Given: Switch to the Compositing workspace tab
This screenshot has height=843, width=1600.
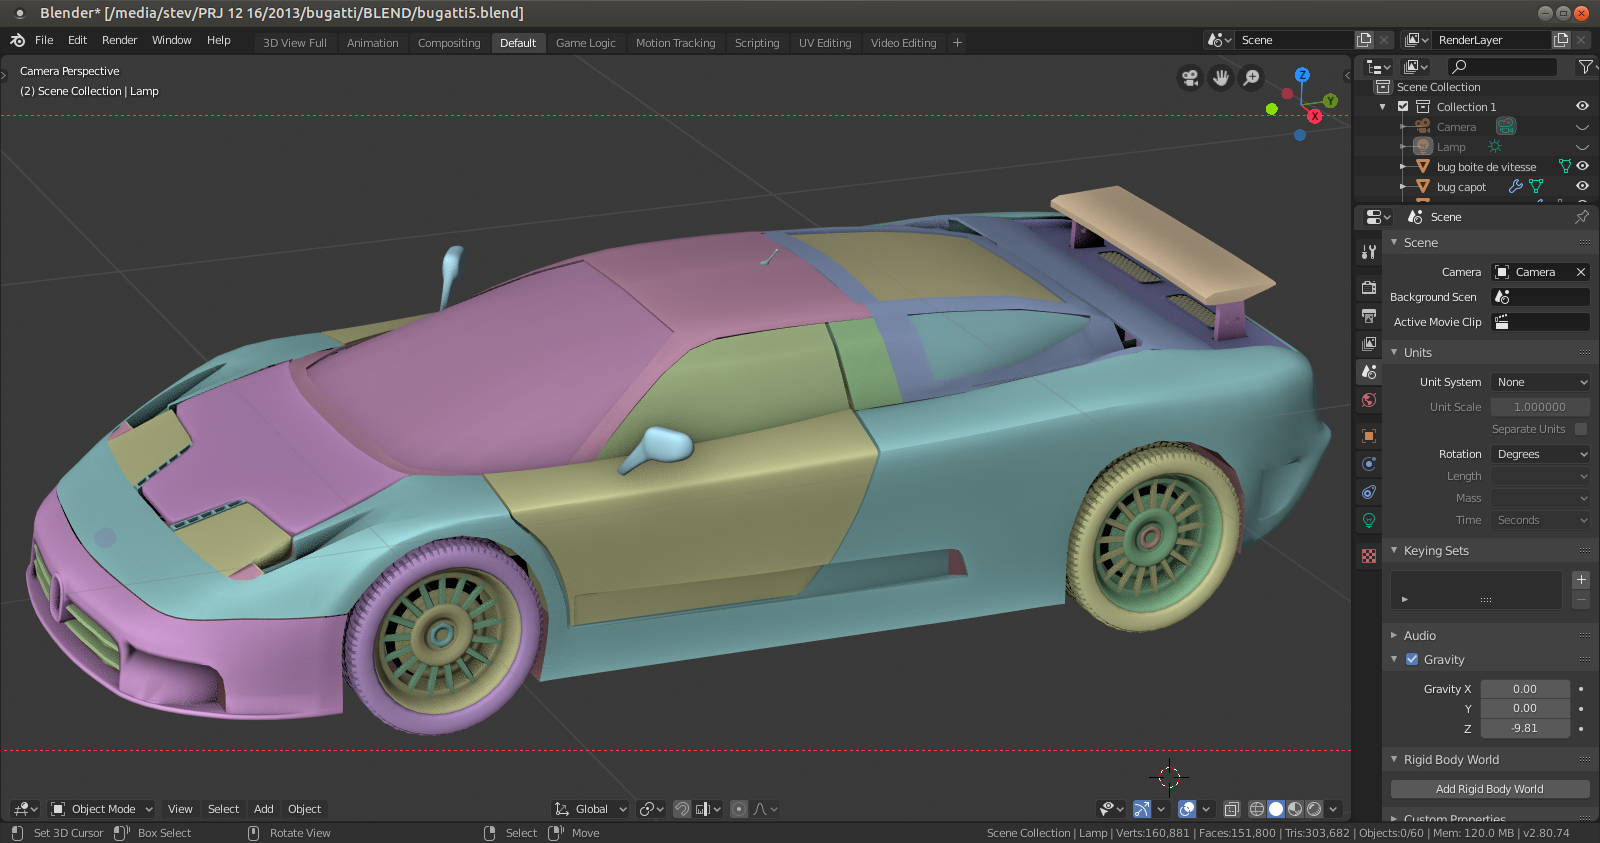Looking at the screenshot, I should coord(449,43).
